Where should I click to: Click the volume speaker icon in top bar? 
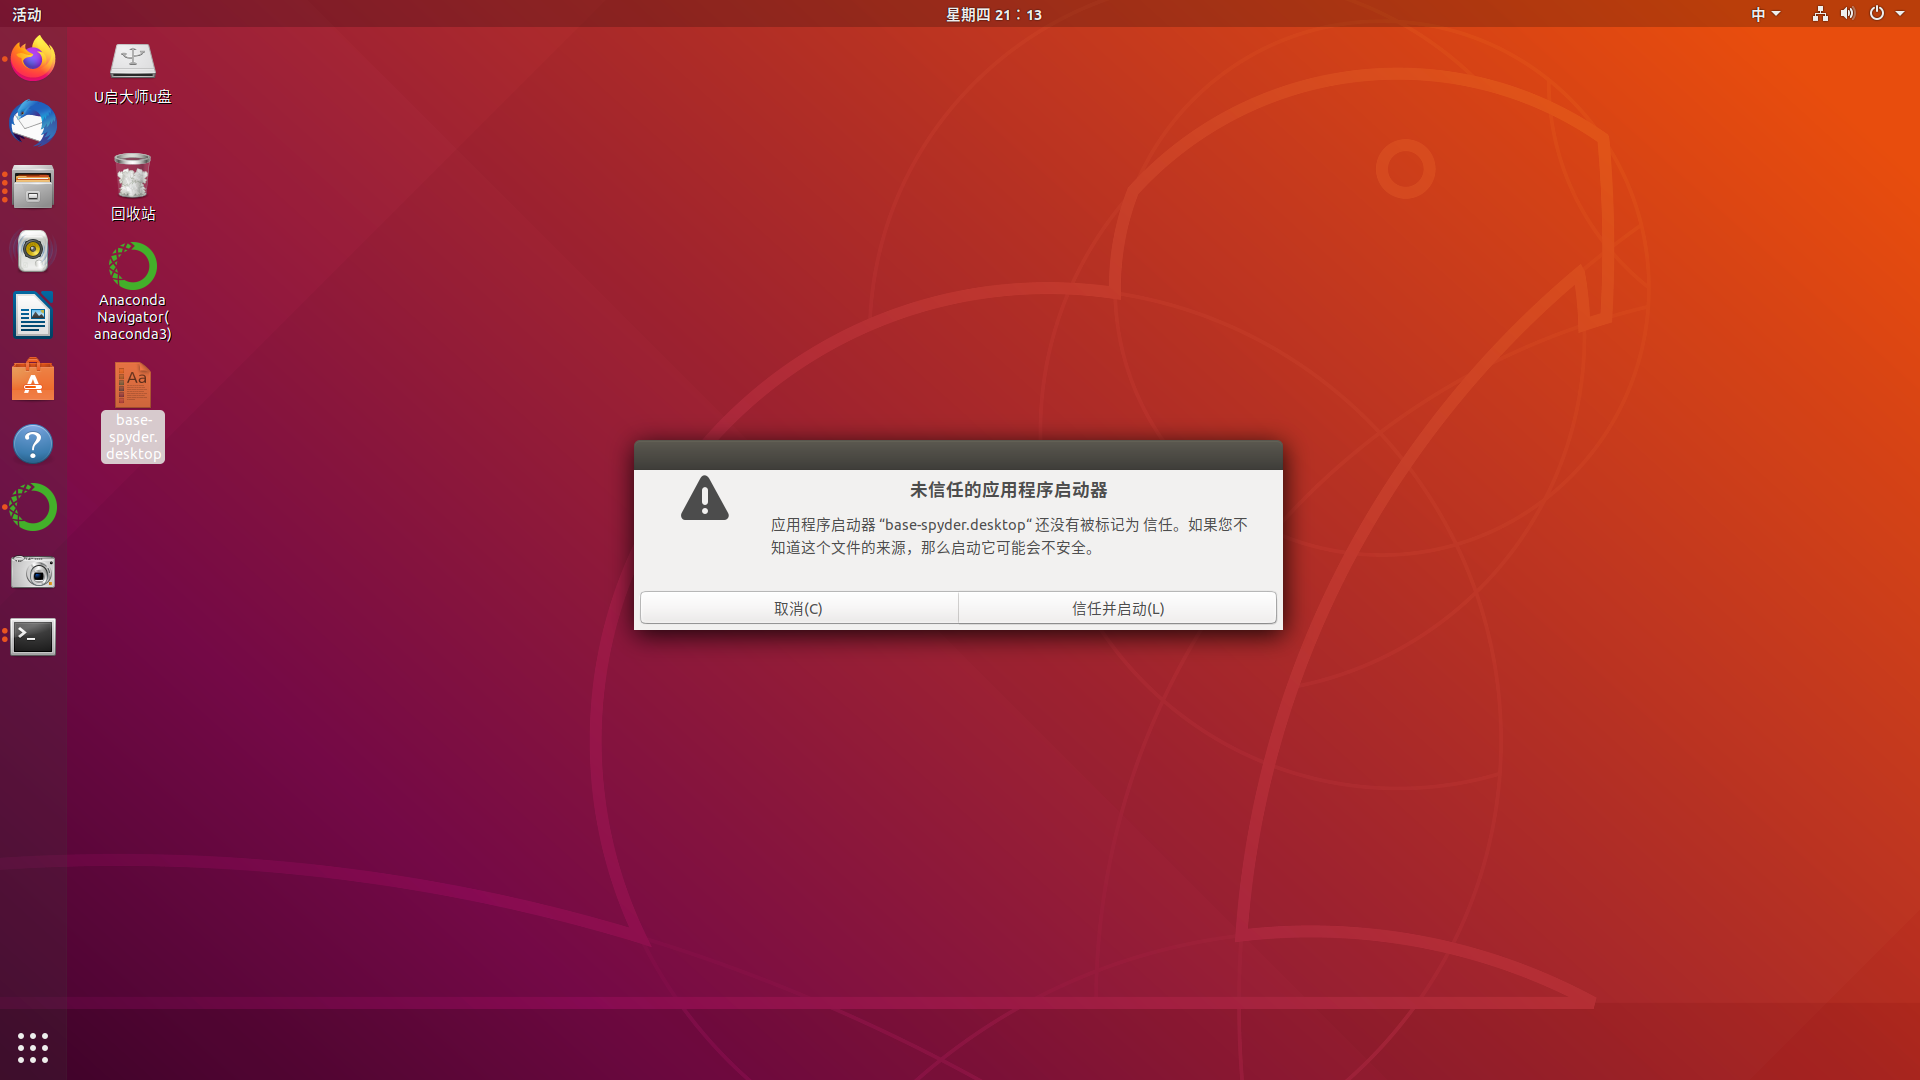tap(1848, 14)
